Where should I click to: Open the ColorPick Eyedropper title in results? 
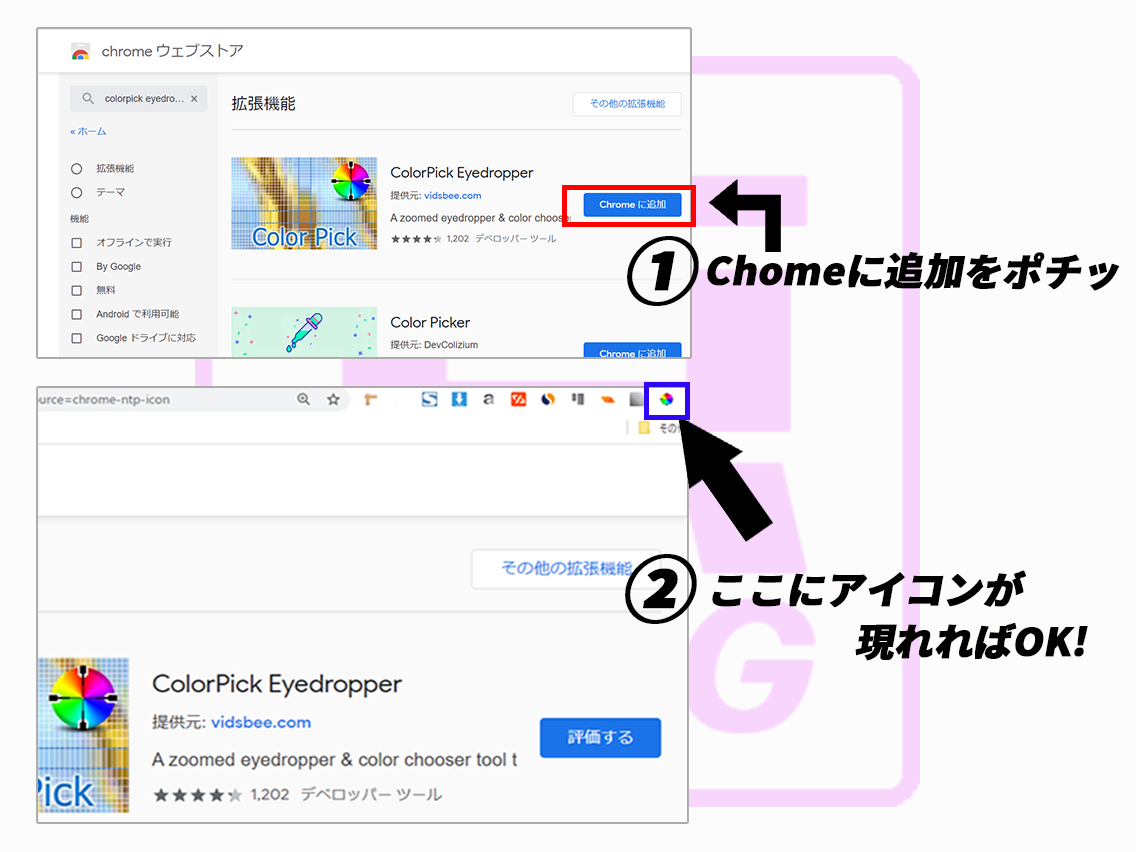pos(462,172)
